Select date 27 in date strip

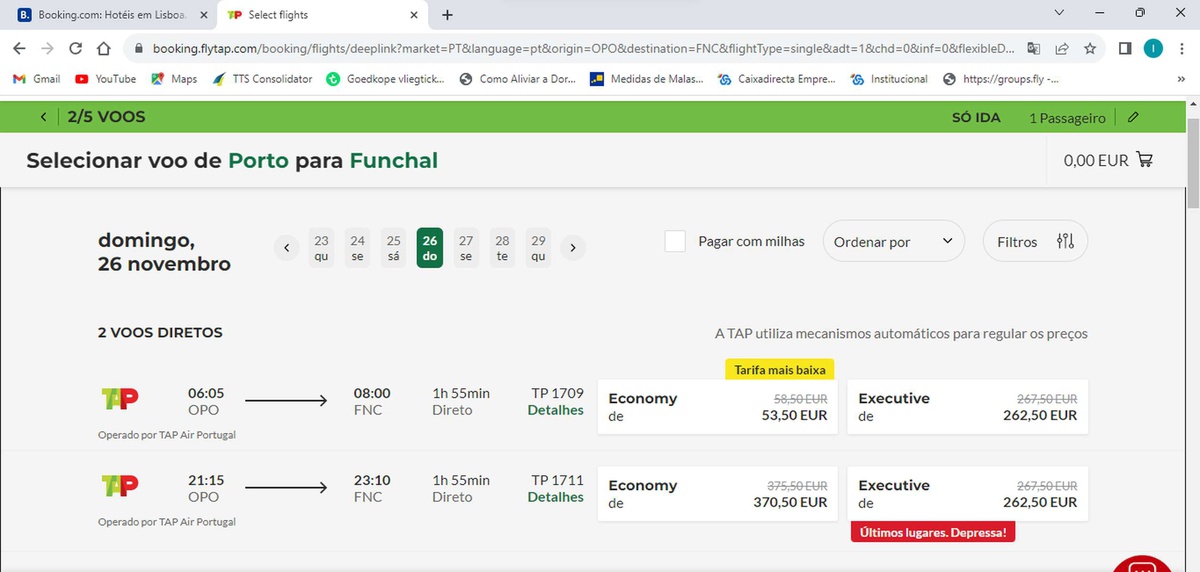click(466, 247)
